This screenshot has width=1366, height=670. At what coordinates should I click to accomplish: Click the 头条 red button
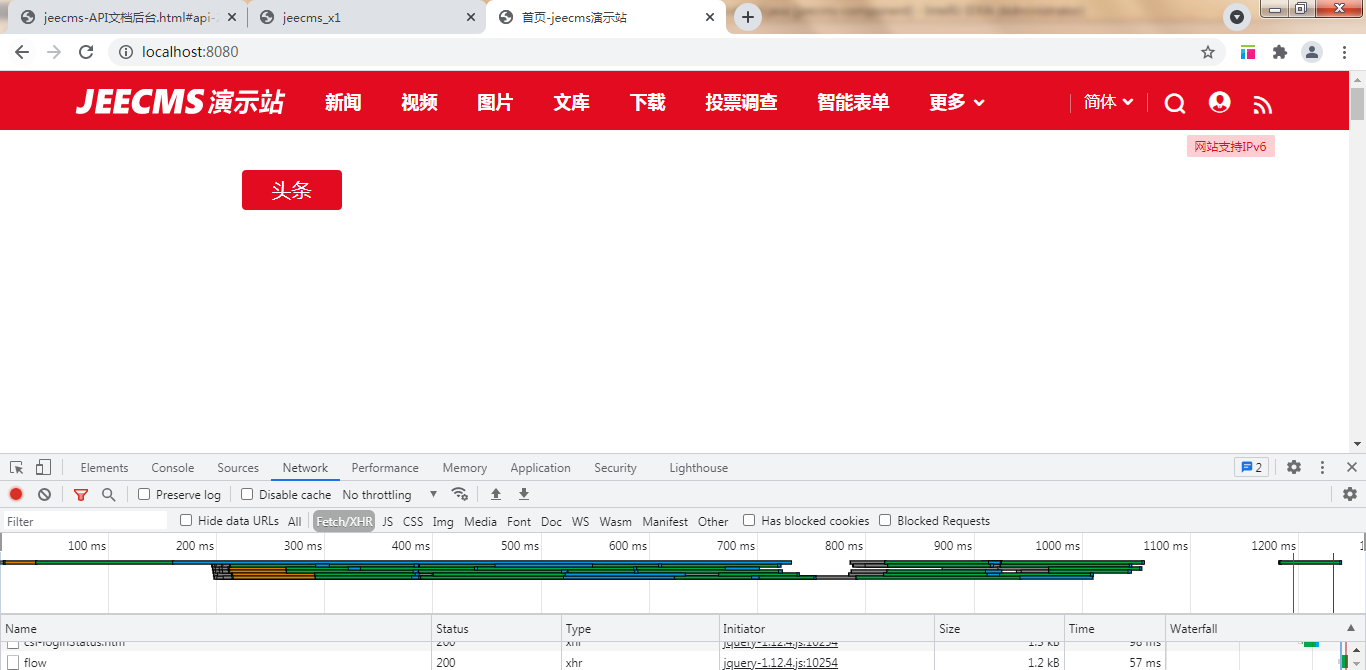point(292,190)
